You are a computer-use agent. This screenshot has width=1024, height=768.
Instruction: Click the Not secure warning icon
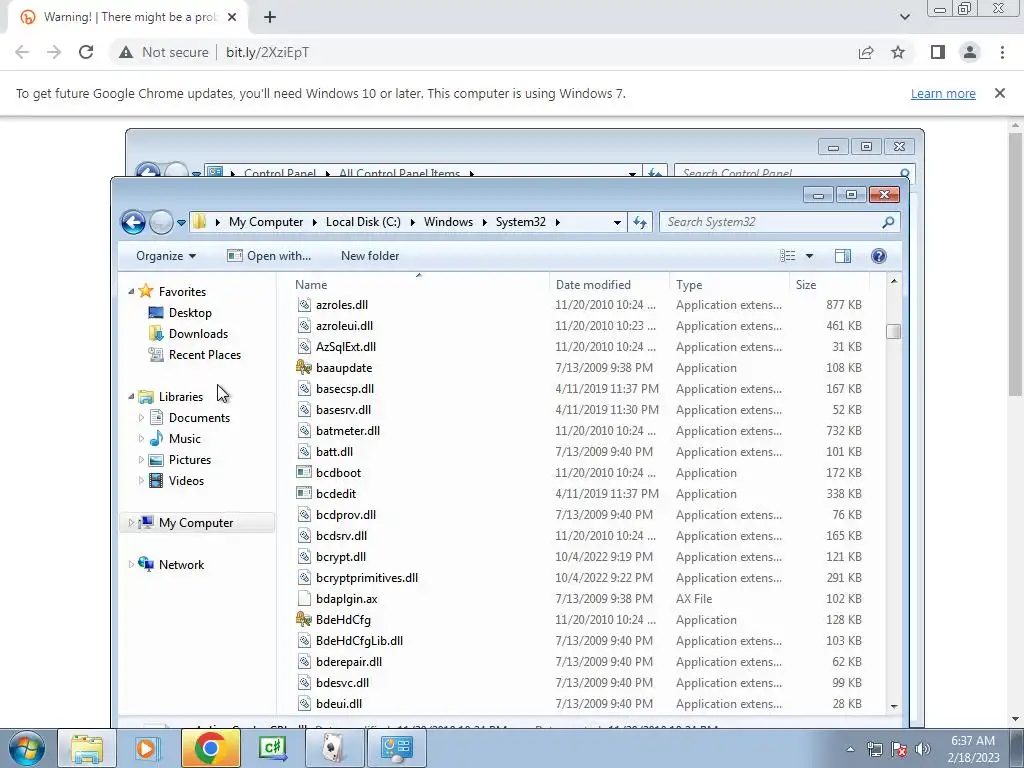[x=126, y=52]
